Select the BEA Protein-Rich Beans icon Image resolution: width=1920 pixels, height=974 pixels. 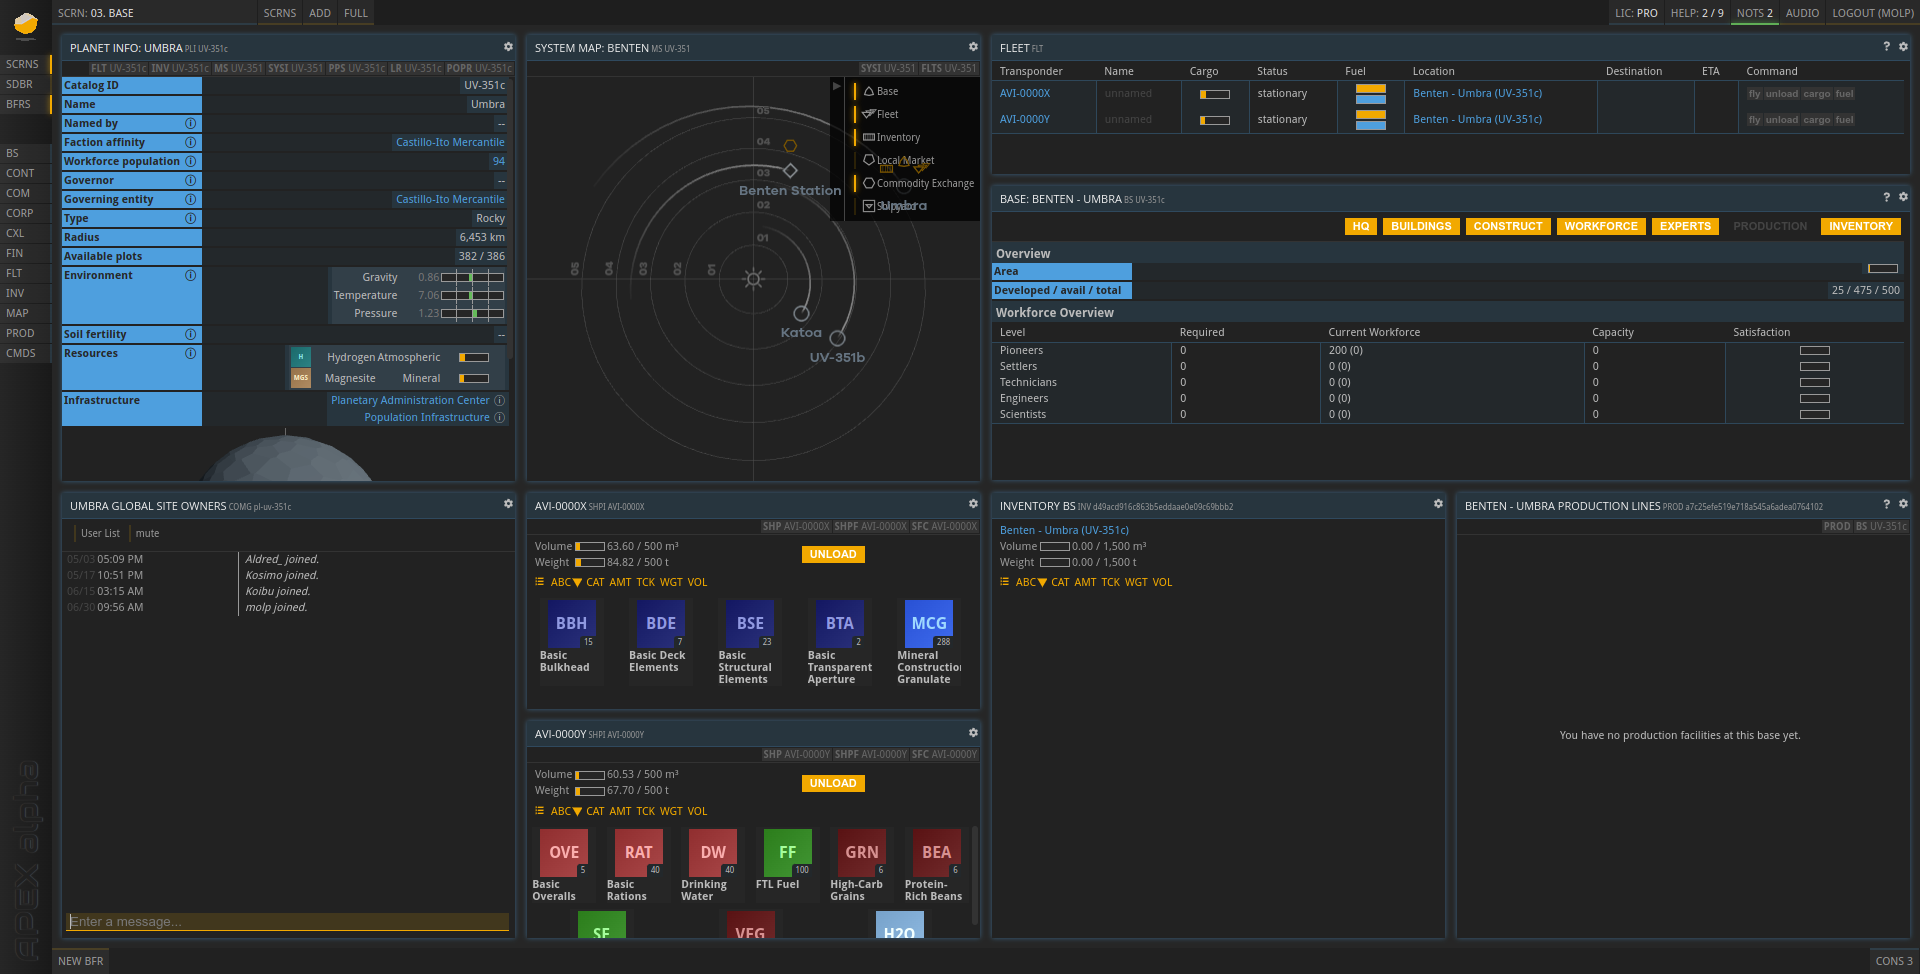click(936, 853)
